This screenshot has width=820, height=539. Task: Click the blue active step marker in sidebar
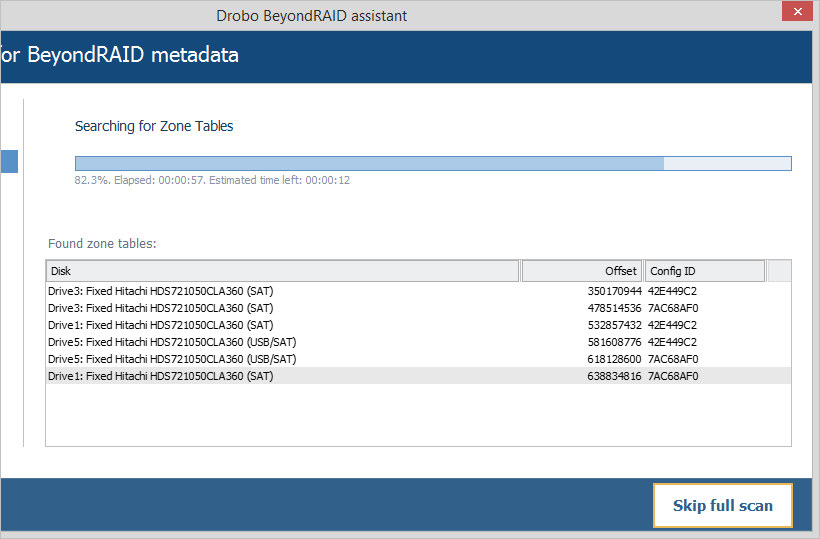click(9, 162)
